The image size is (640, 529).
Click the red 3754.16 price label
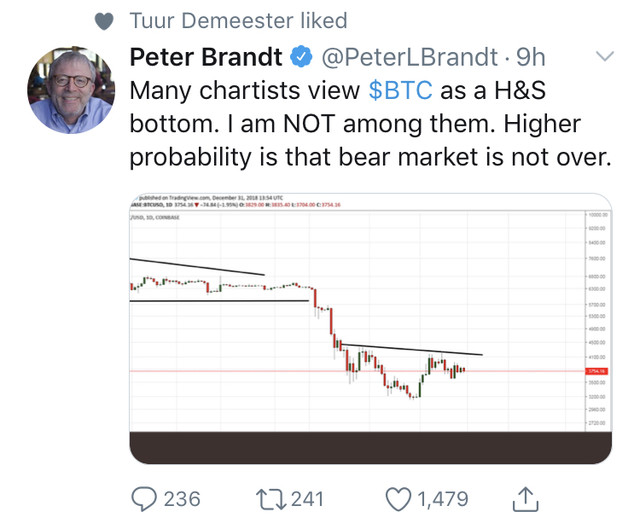597,371
